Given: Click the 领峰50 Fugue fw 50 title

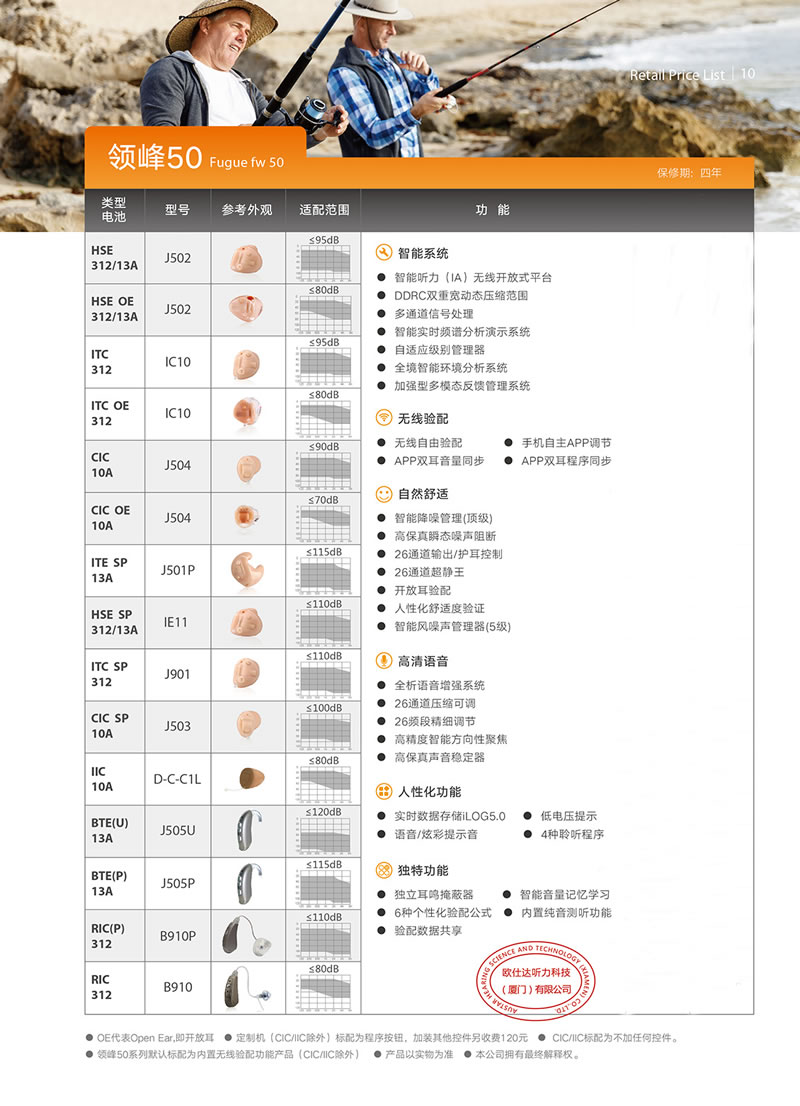Looking at the screenshot, I should click(x=196, y=159).
